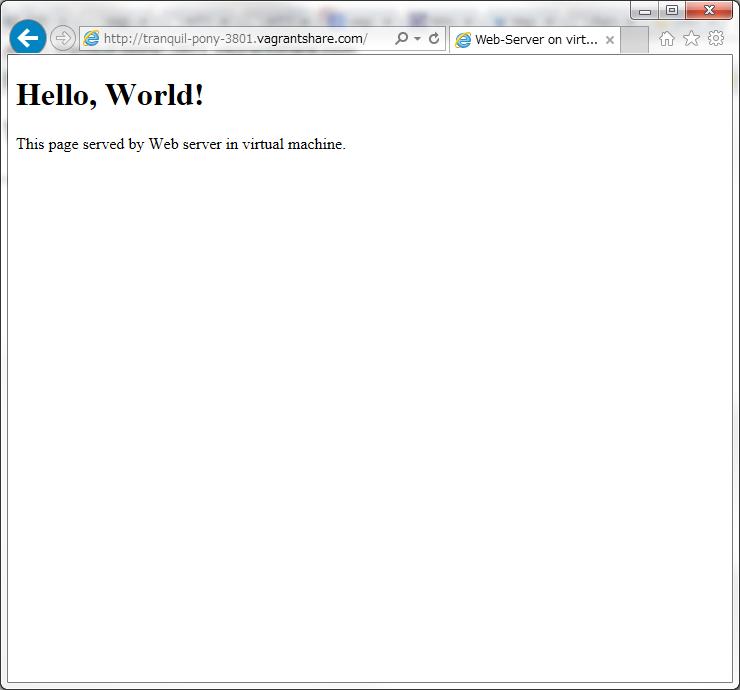Minimize the browser window
Image resolution: width=740 pixels, height=690 pixels.
point(645,11)
